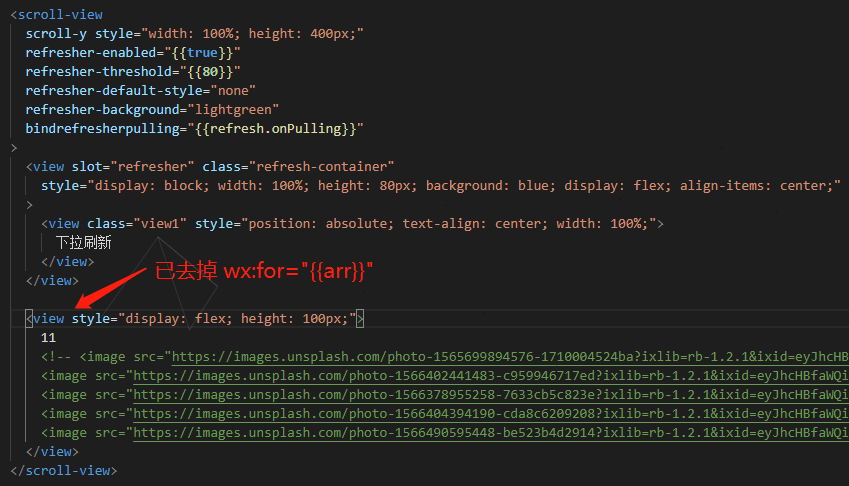Click the view class="view1" line
Image resolution: width=849 pixels, height=486 pixels.
point(352,224)
